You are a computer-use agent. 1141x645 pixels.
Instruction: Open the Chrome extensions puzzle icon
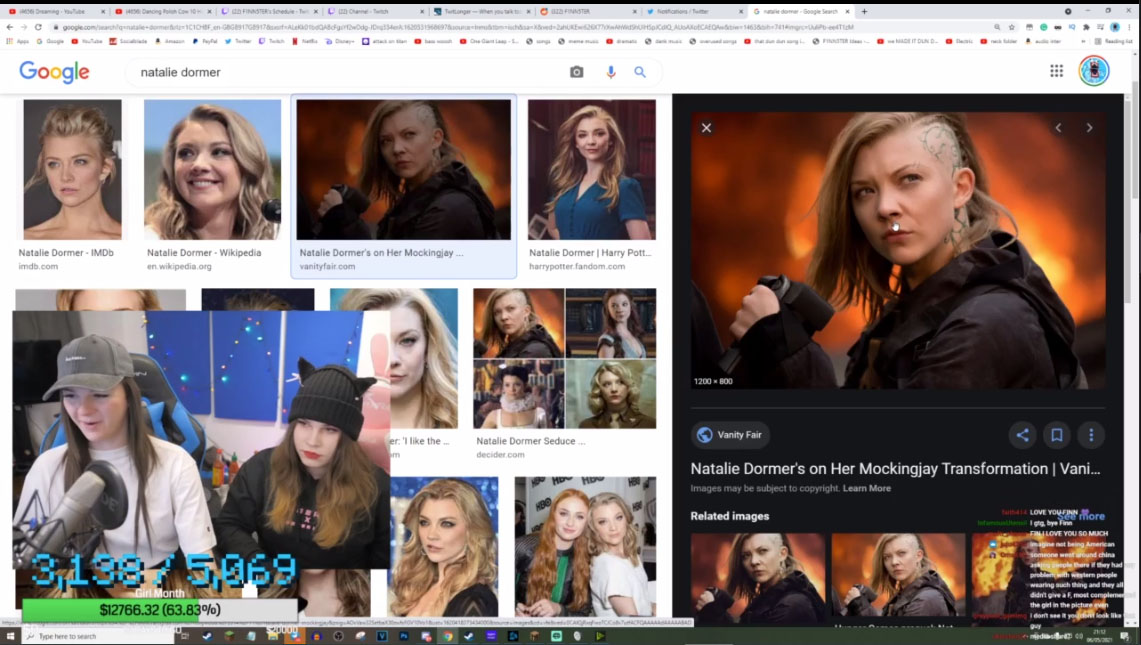pos(1086,27)
